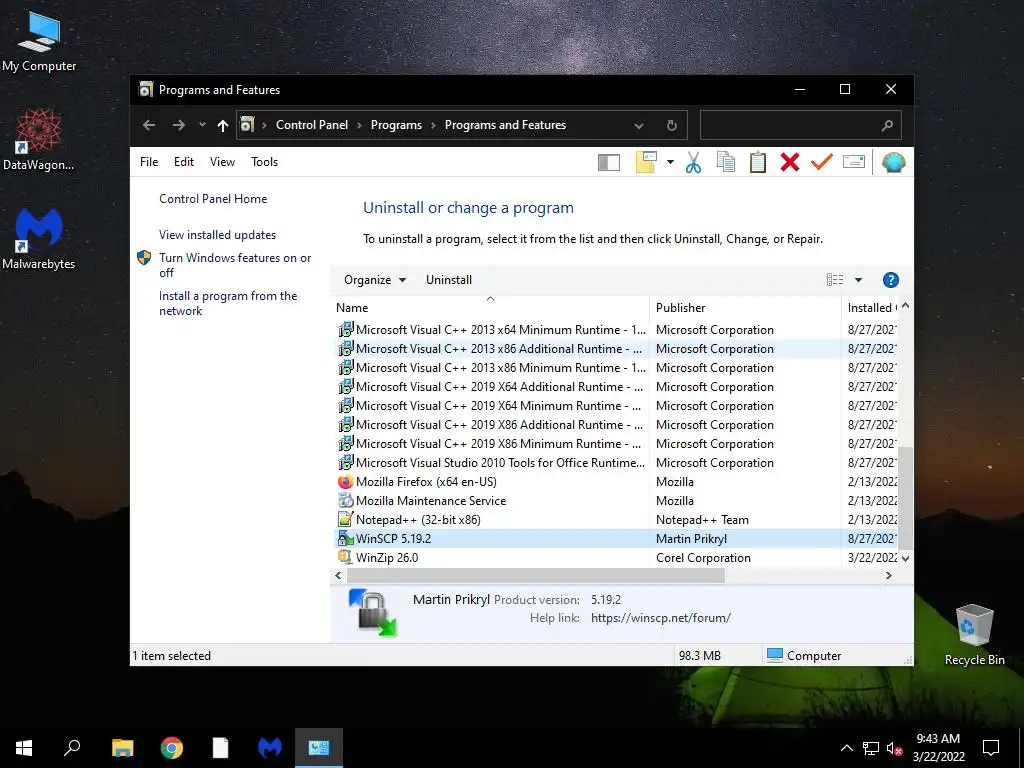Click the horizontal scrollbar right arrow
The image size is (1024, 768).
[x=888, y=575]
